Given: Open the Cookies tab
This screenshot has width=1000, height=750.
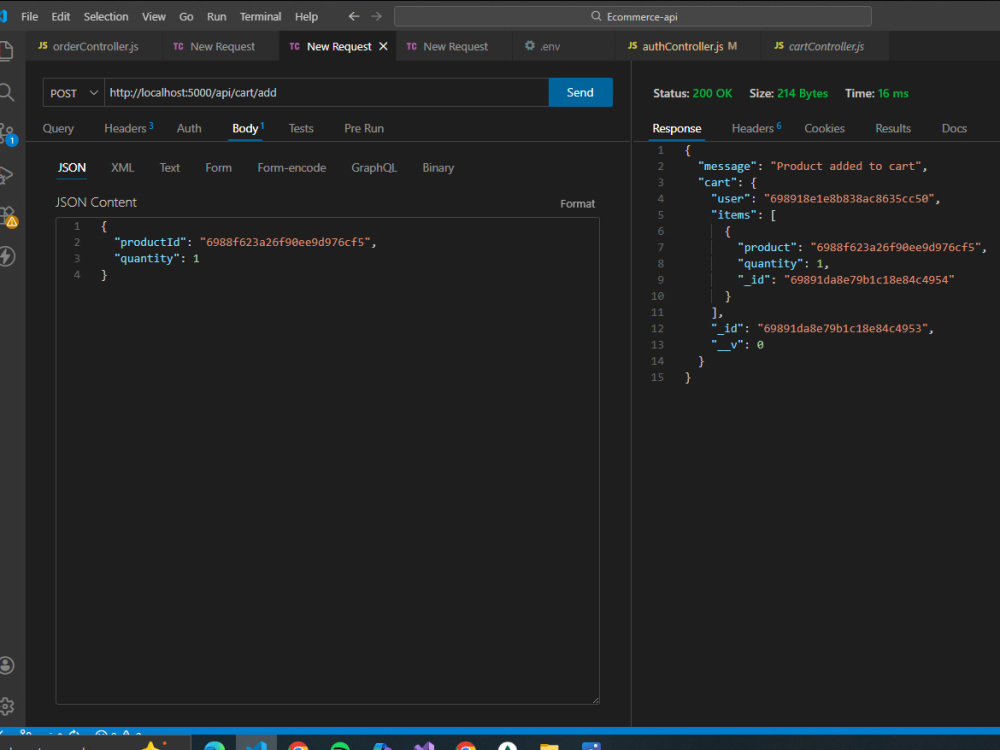Looking at the screenshot, I should 824,129.
